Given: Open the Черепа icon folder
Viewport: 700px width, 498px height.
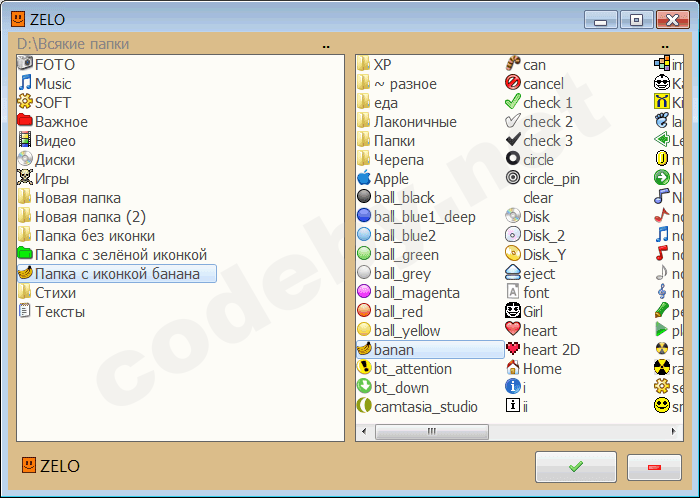Looking at the screenshot, I should click(391, 159).
